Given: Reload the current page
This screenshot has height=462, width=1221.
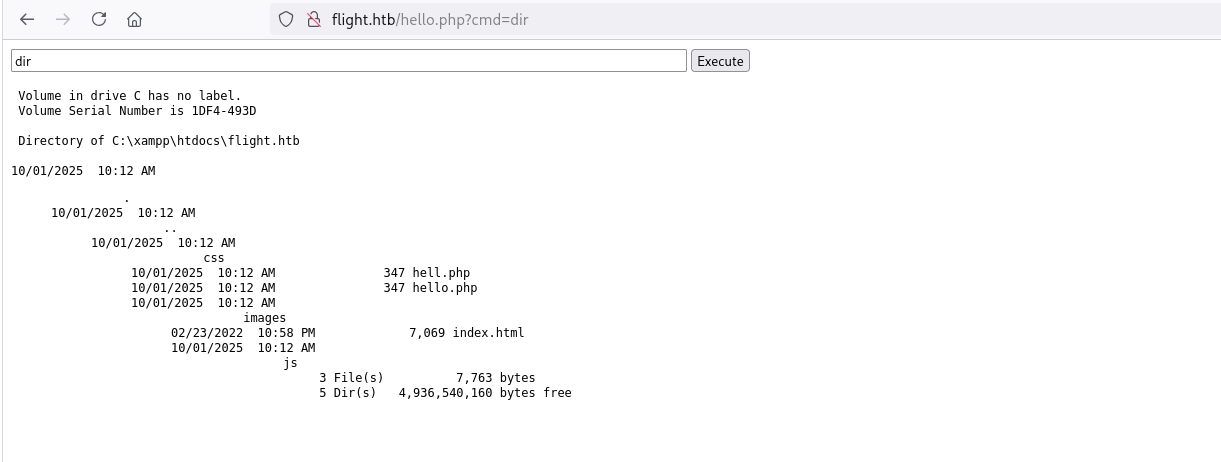Looking at the screenshot, I should click(x=99, y=19).
